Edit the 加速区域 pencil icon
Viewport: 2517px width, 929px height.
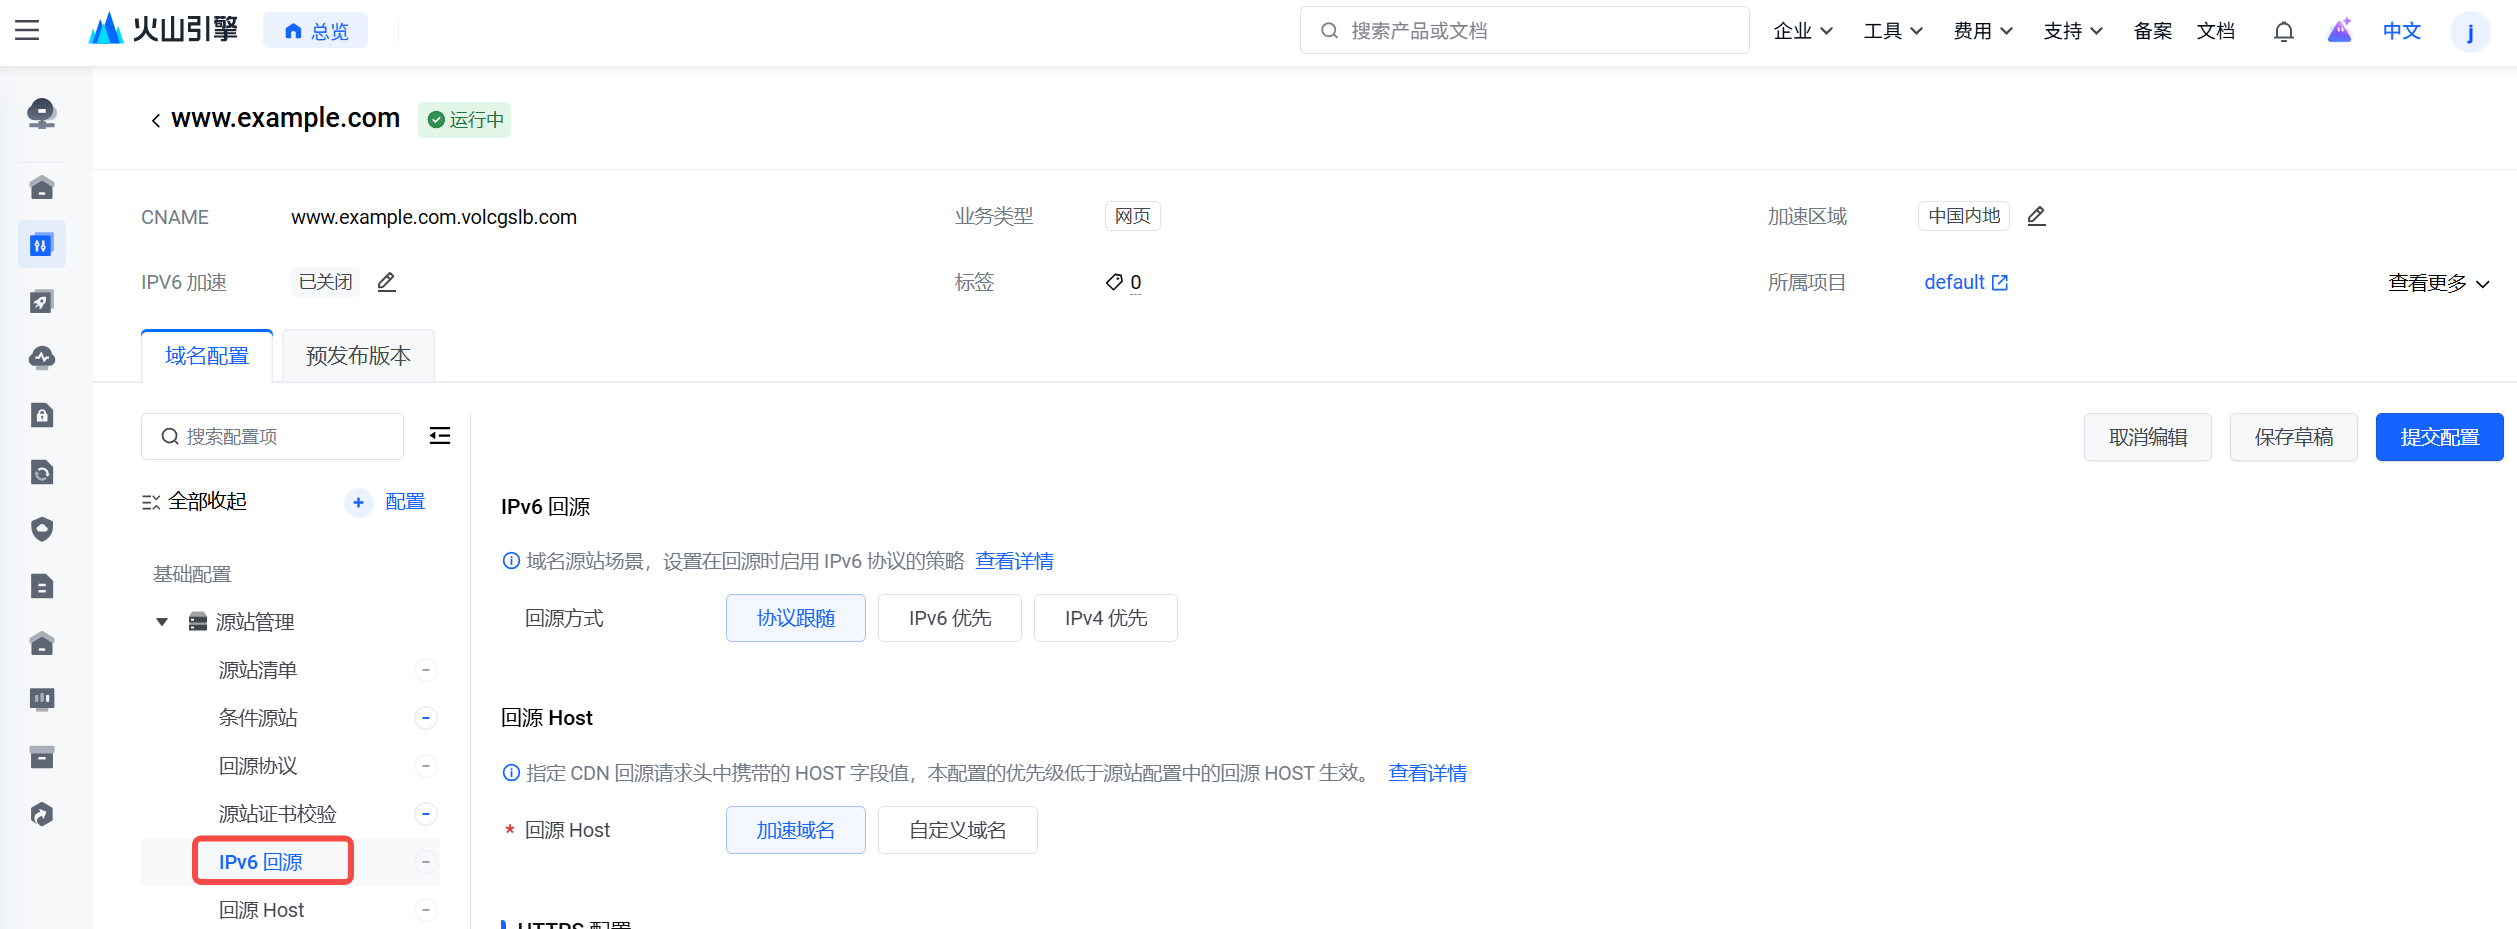[x=2036, y=216]
